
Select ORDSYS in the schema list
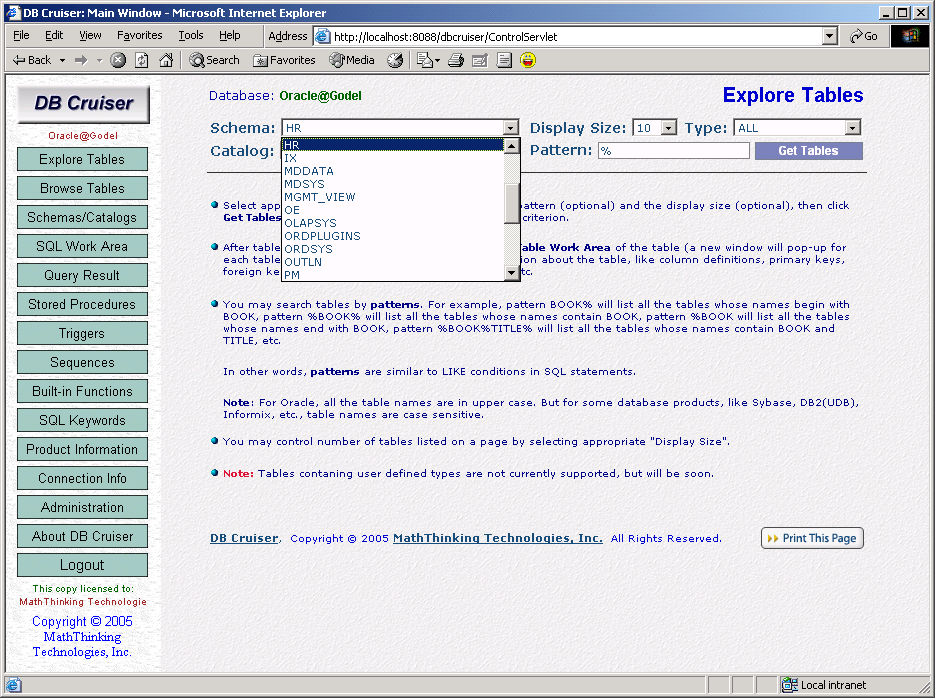pos(393,249)
